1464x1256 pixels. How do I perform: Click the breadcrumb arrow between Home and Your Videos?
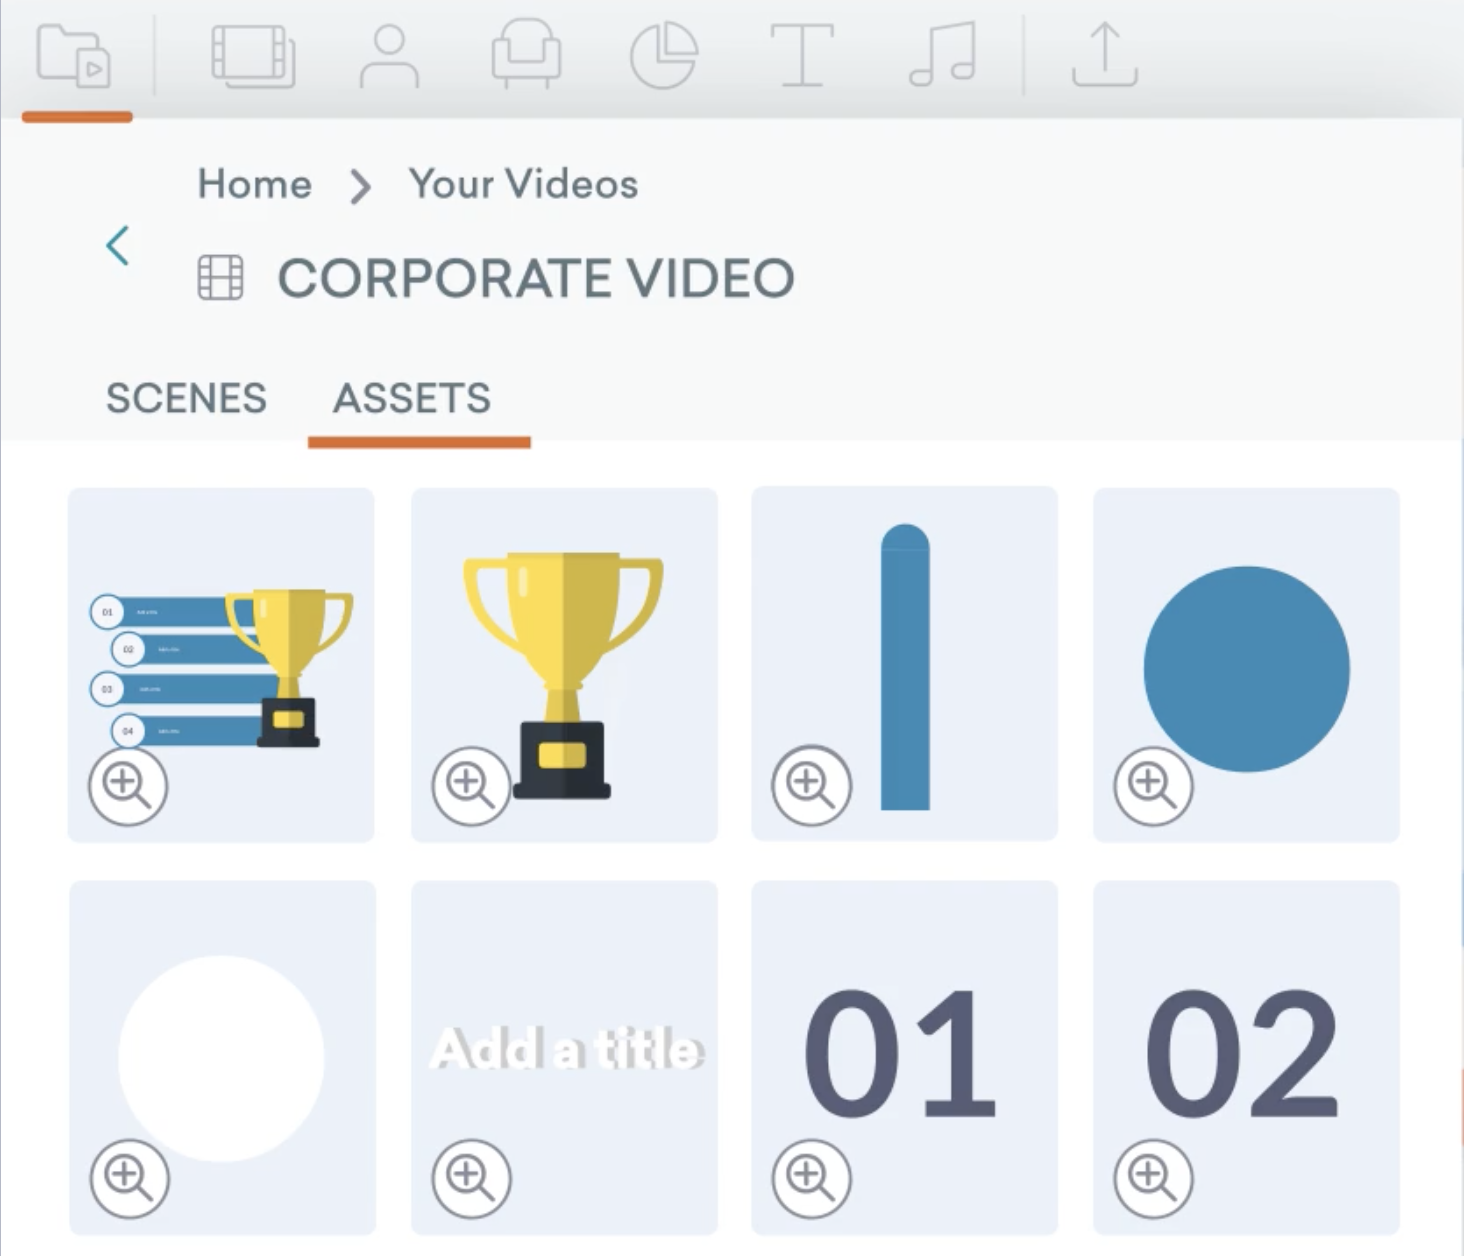pyautogui.click(x=358, y=185)
